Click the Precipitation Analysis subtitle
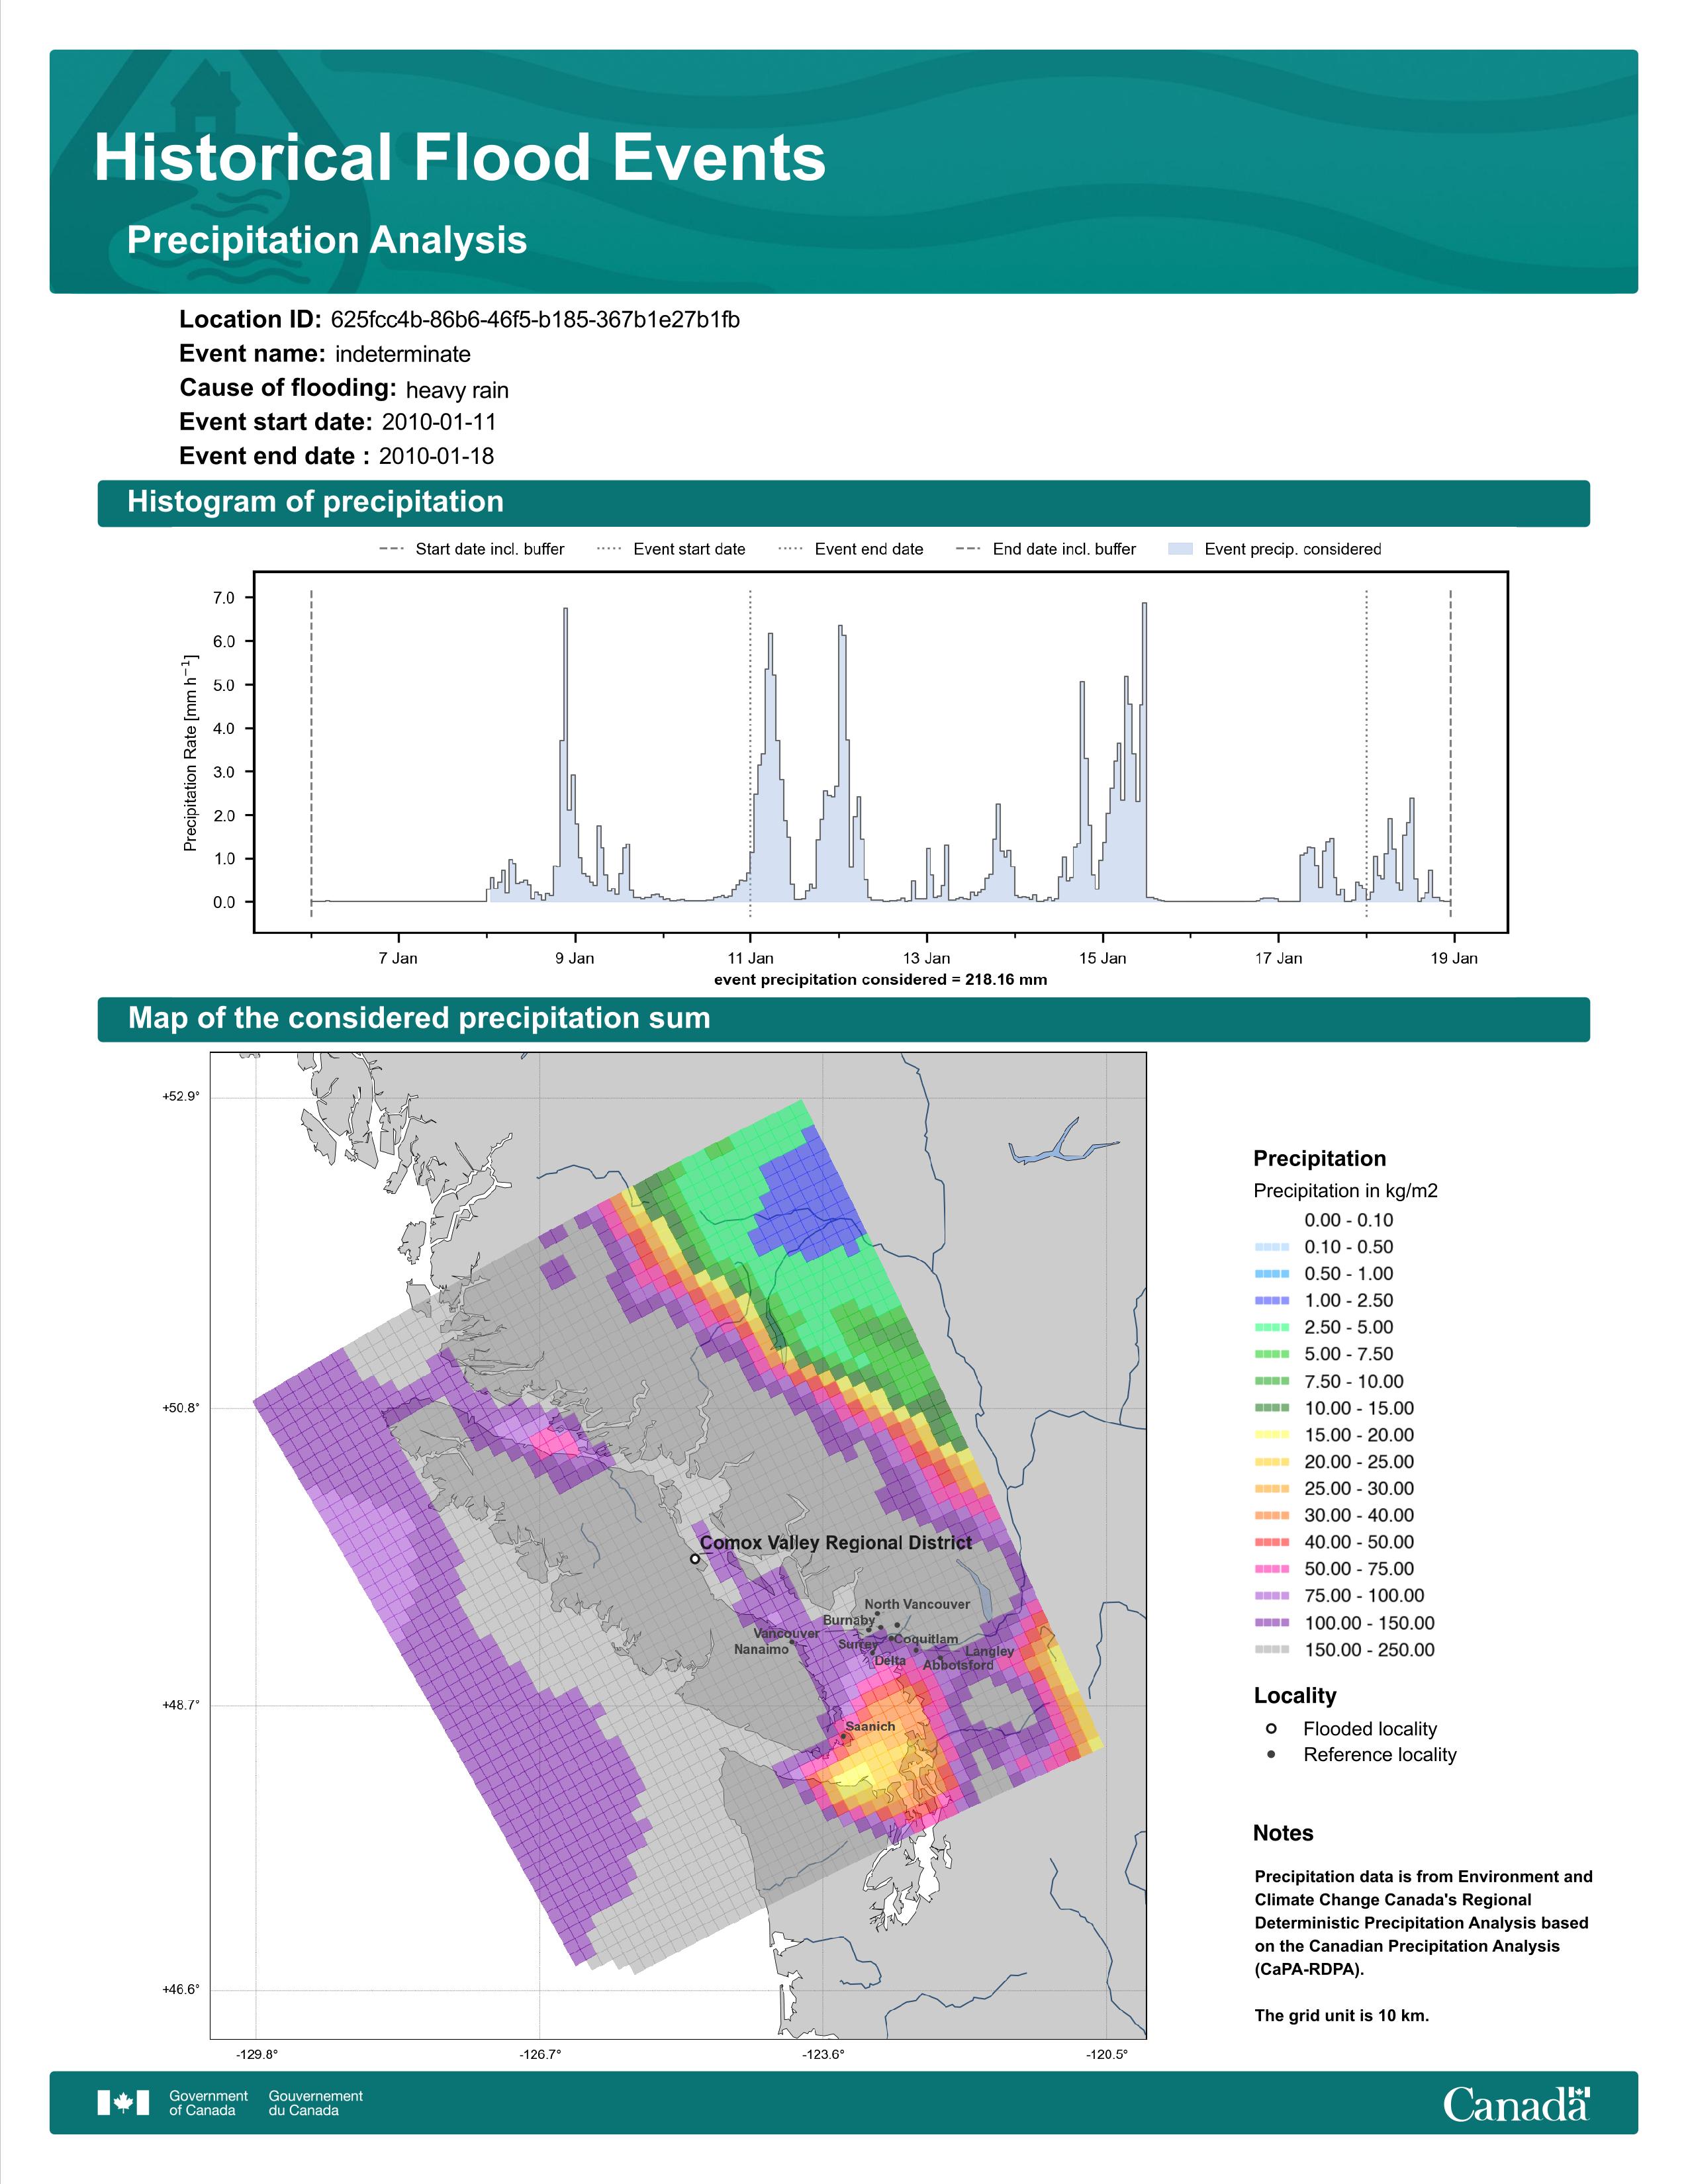The image size is (1688, 2184). pos(327,240)
